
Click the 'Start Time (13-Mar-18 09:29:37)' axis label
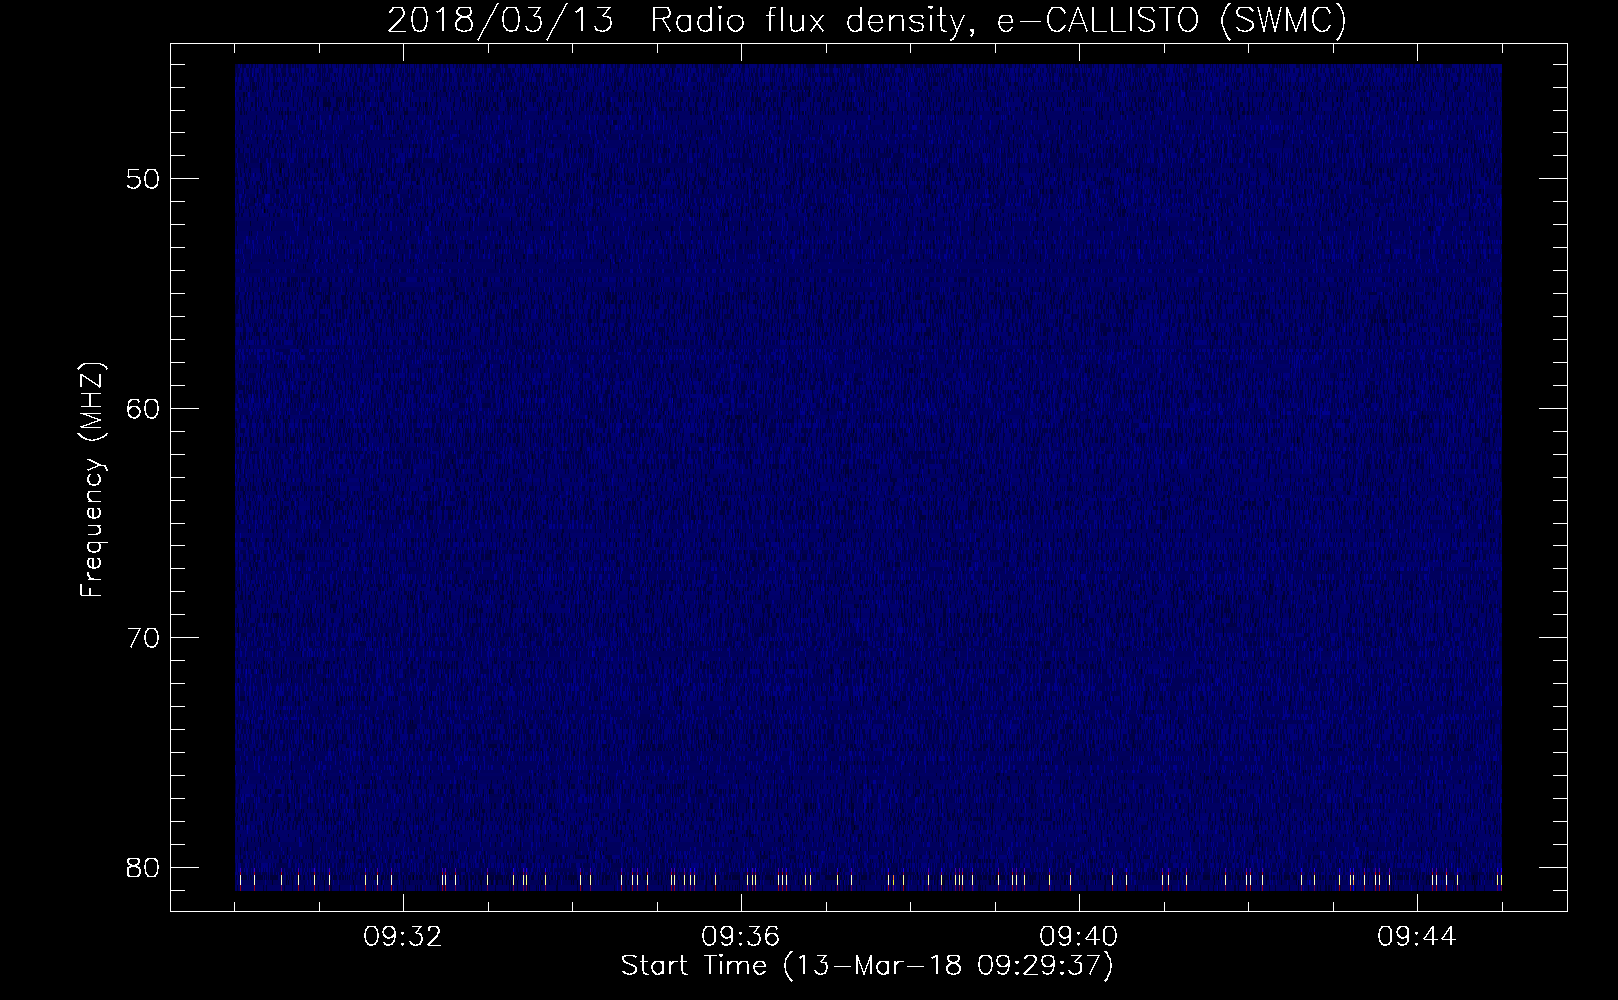867,967
